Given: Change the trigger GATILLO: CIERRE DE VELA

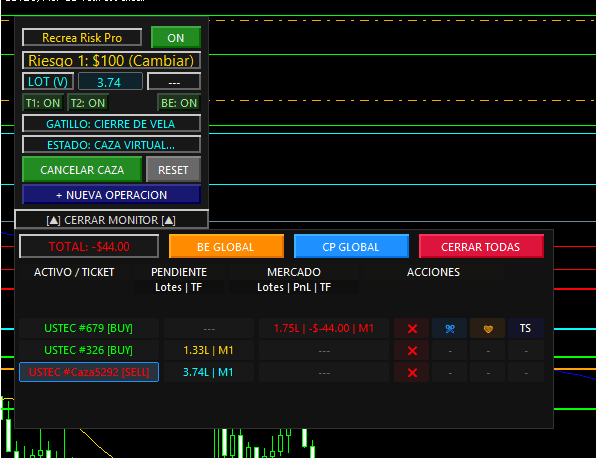Looking at the screenshot, I should tap(111, 124).
